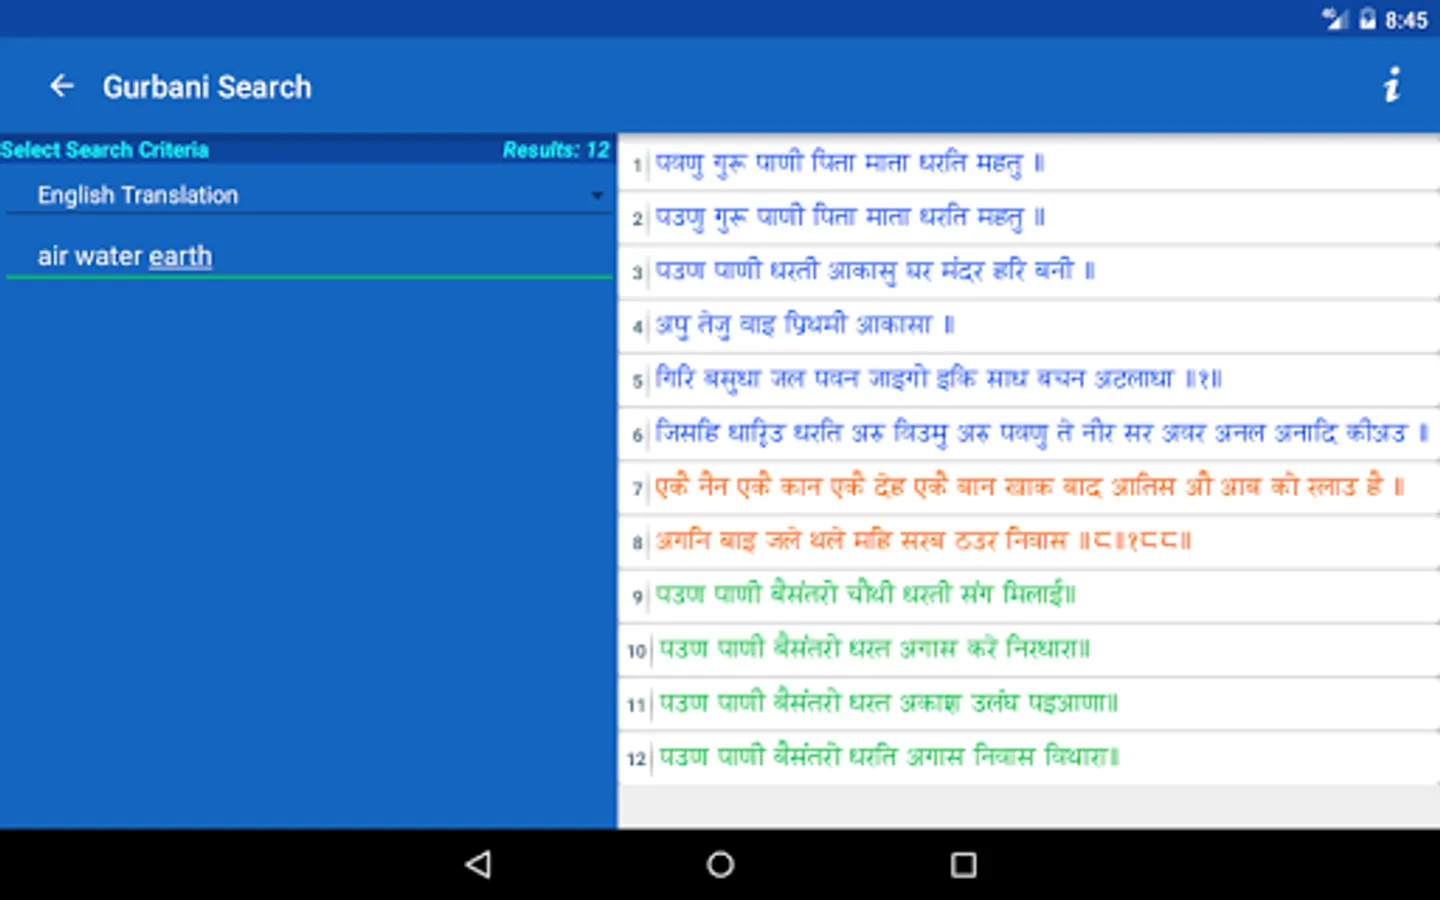Open green search result number 11
The image size is (1440, 900).
[1029, 703]
